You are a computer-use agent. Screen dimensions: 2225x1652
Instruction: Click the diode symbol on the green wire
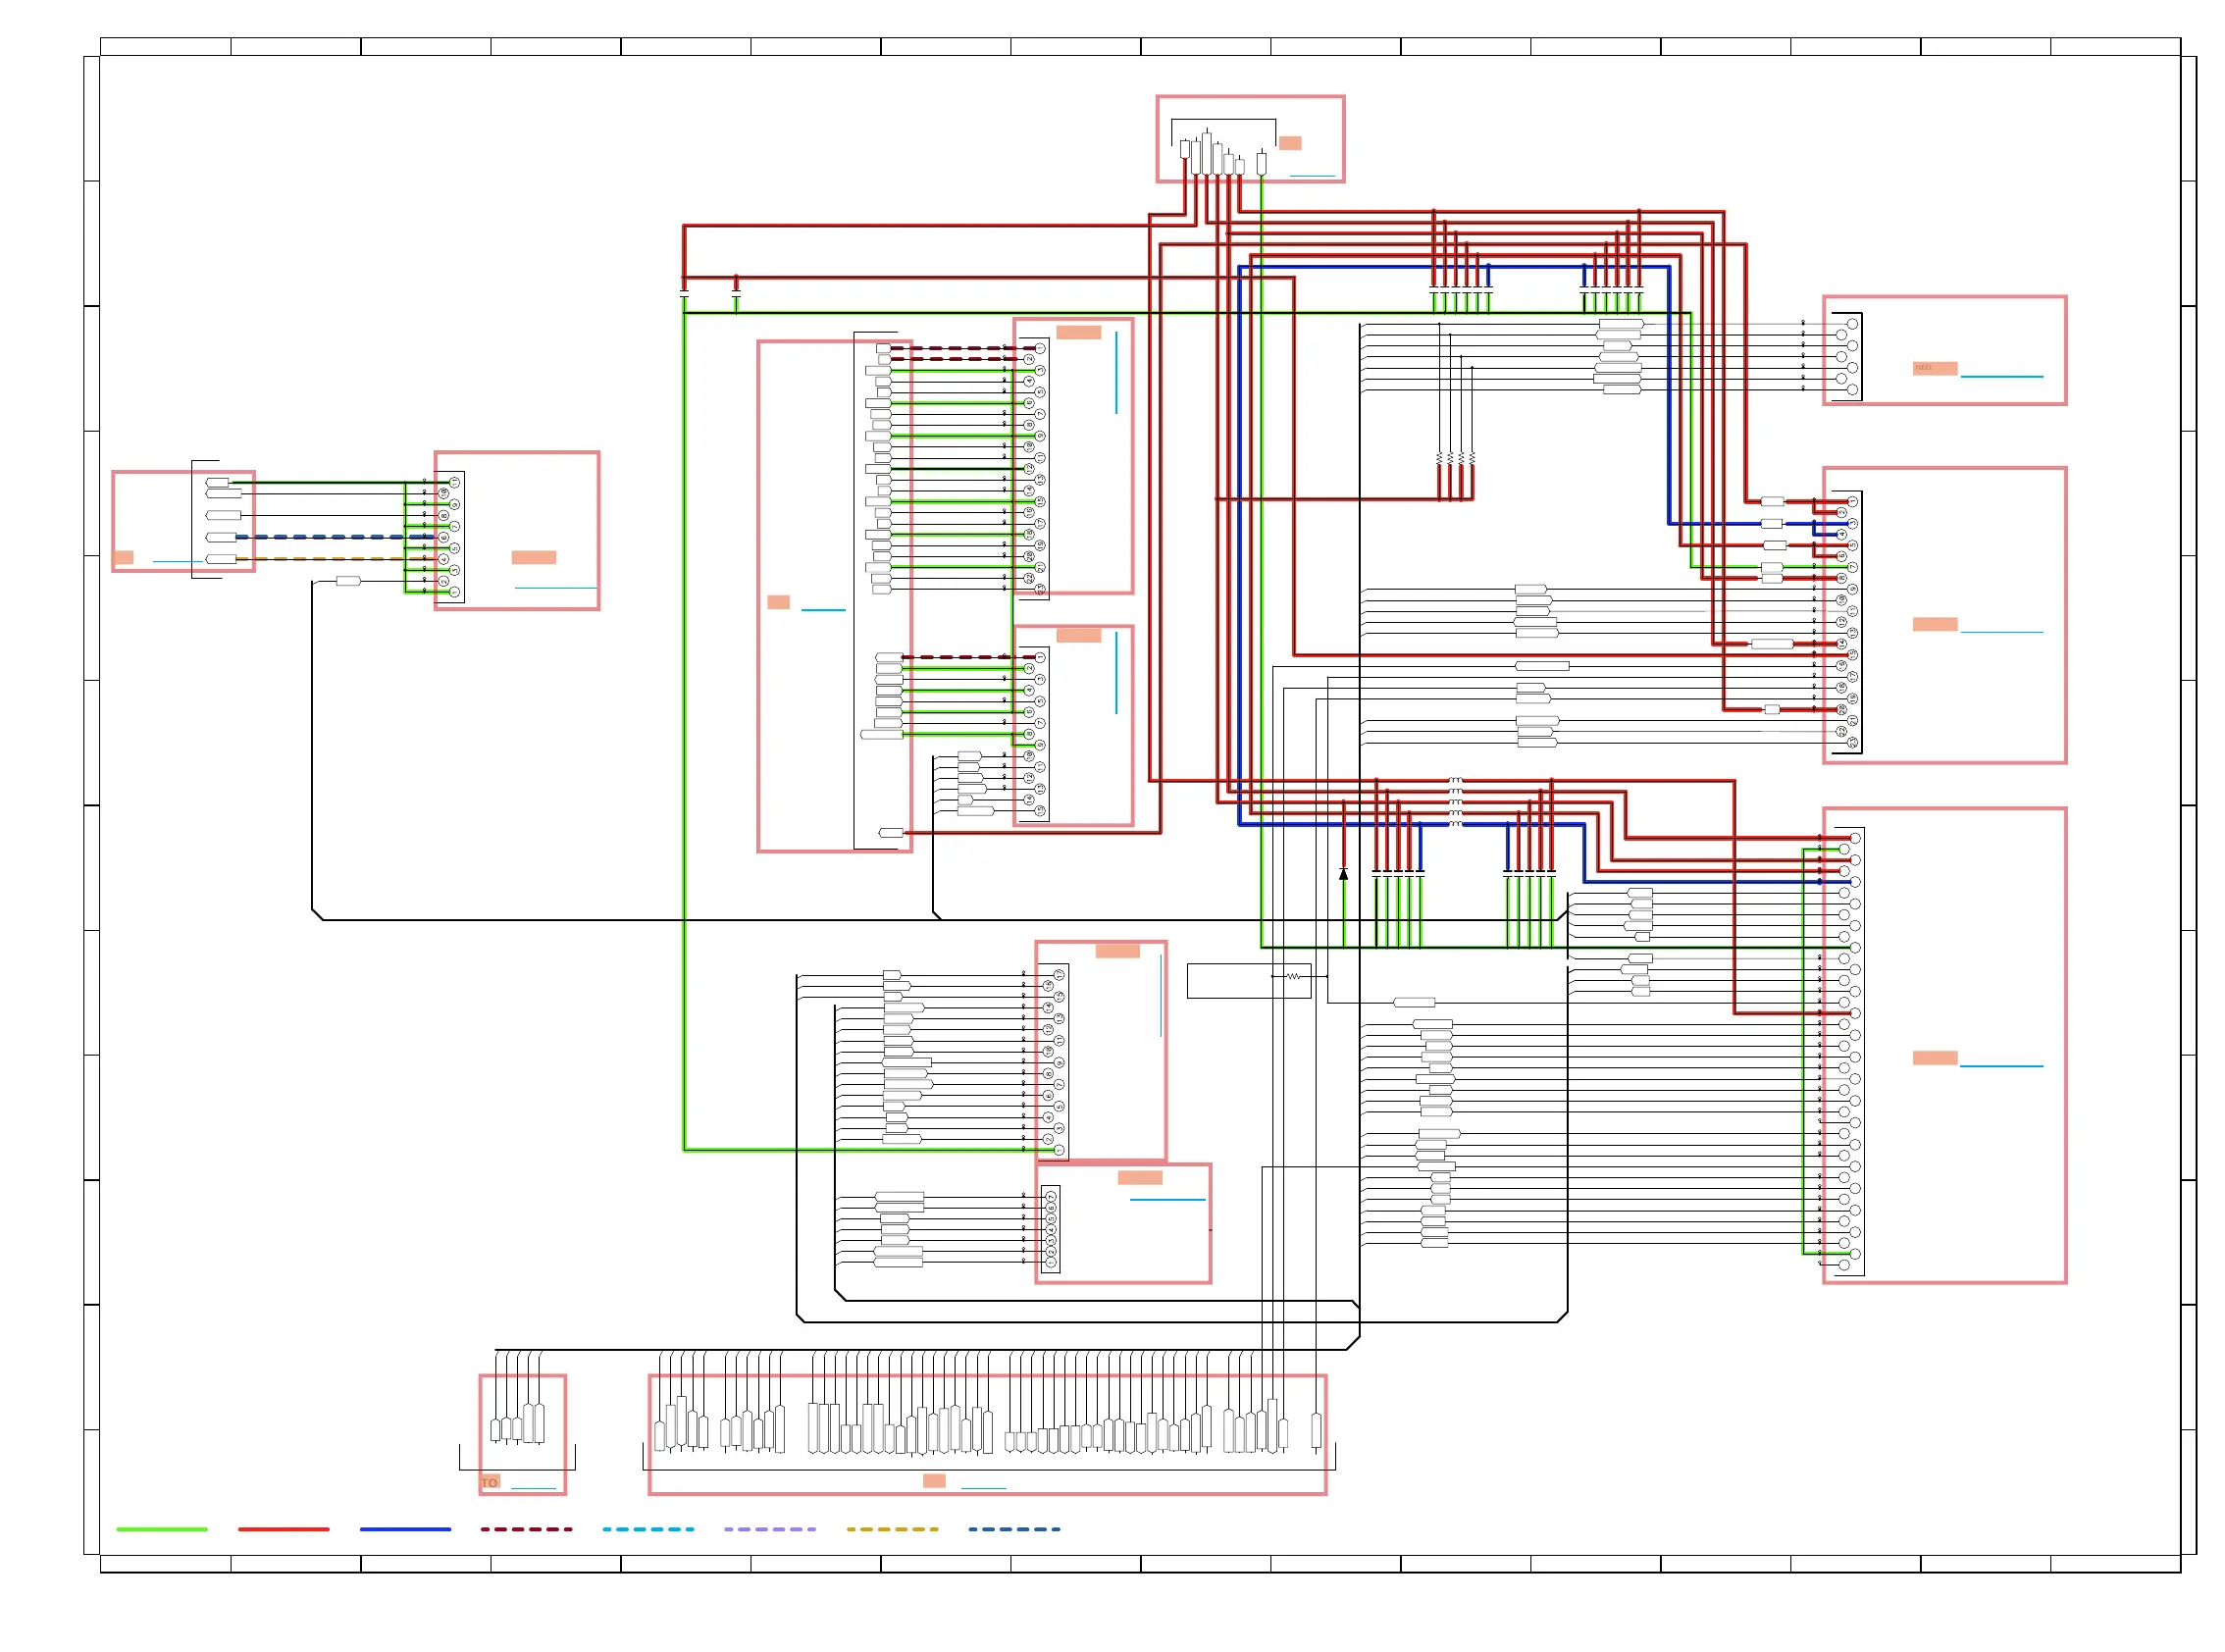tap(1343, 874)
